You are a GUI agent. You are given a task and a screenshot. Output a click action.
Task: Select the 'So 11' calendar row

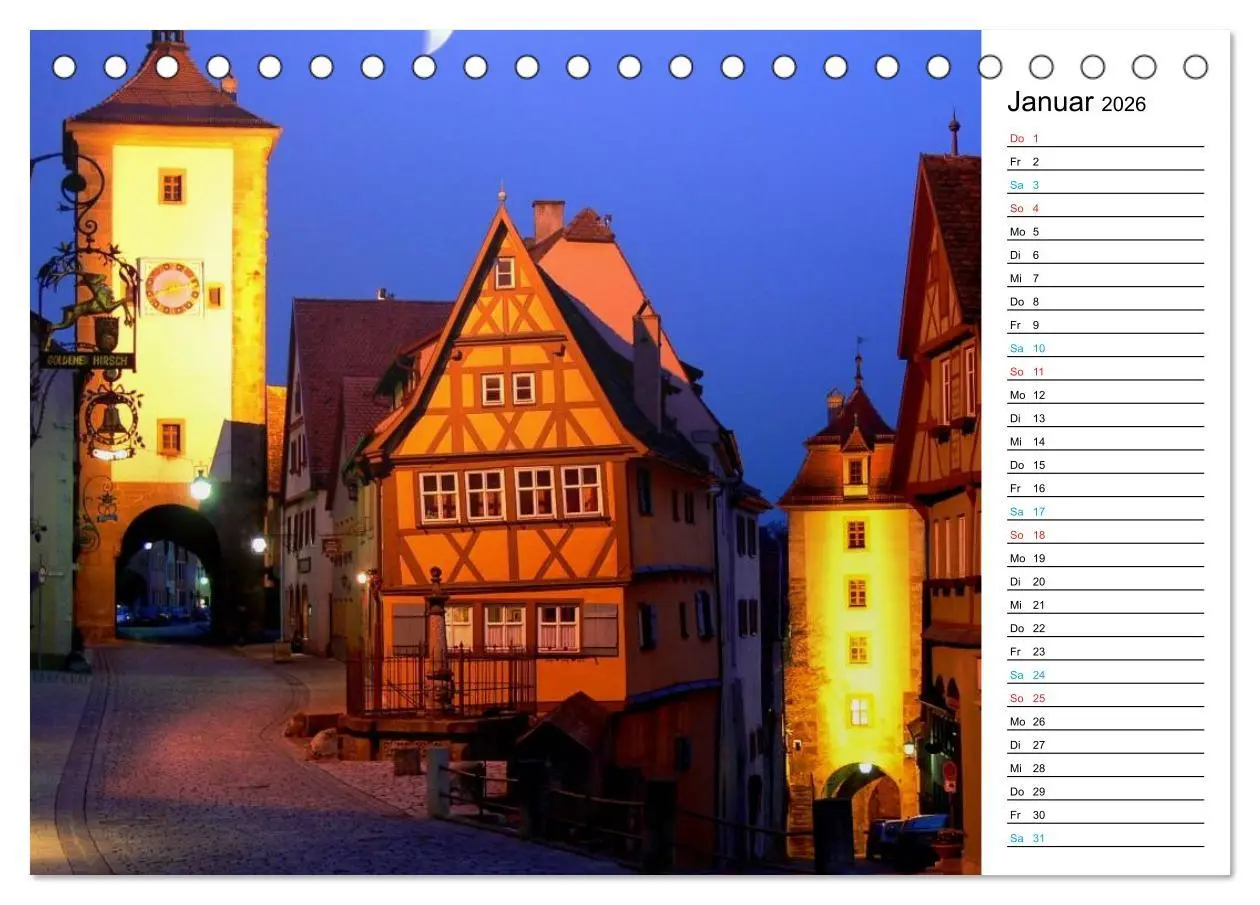(x=1105, y=371)
